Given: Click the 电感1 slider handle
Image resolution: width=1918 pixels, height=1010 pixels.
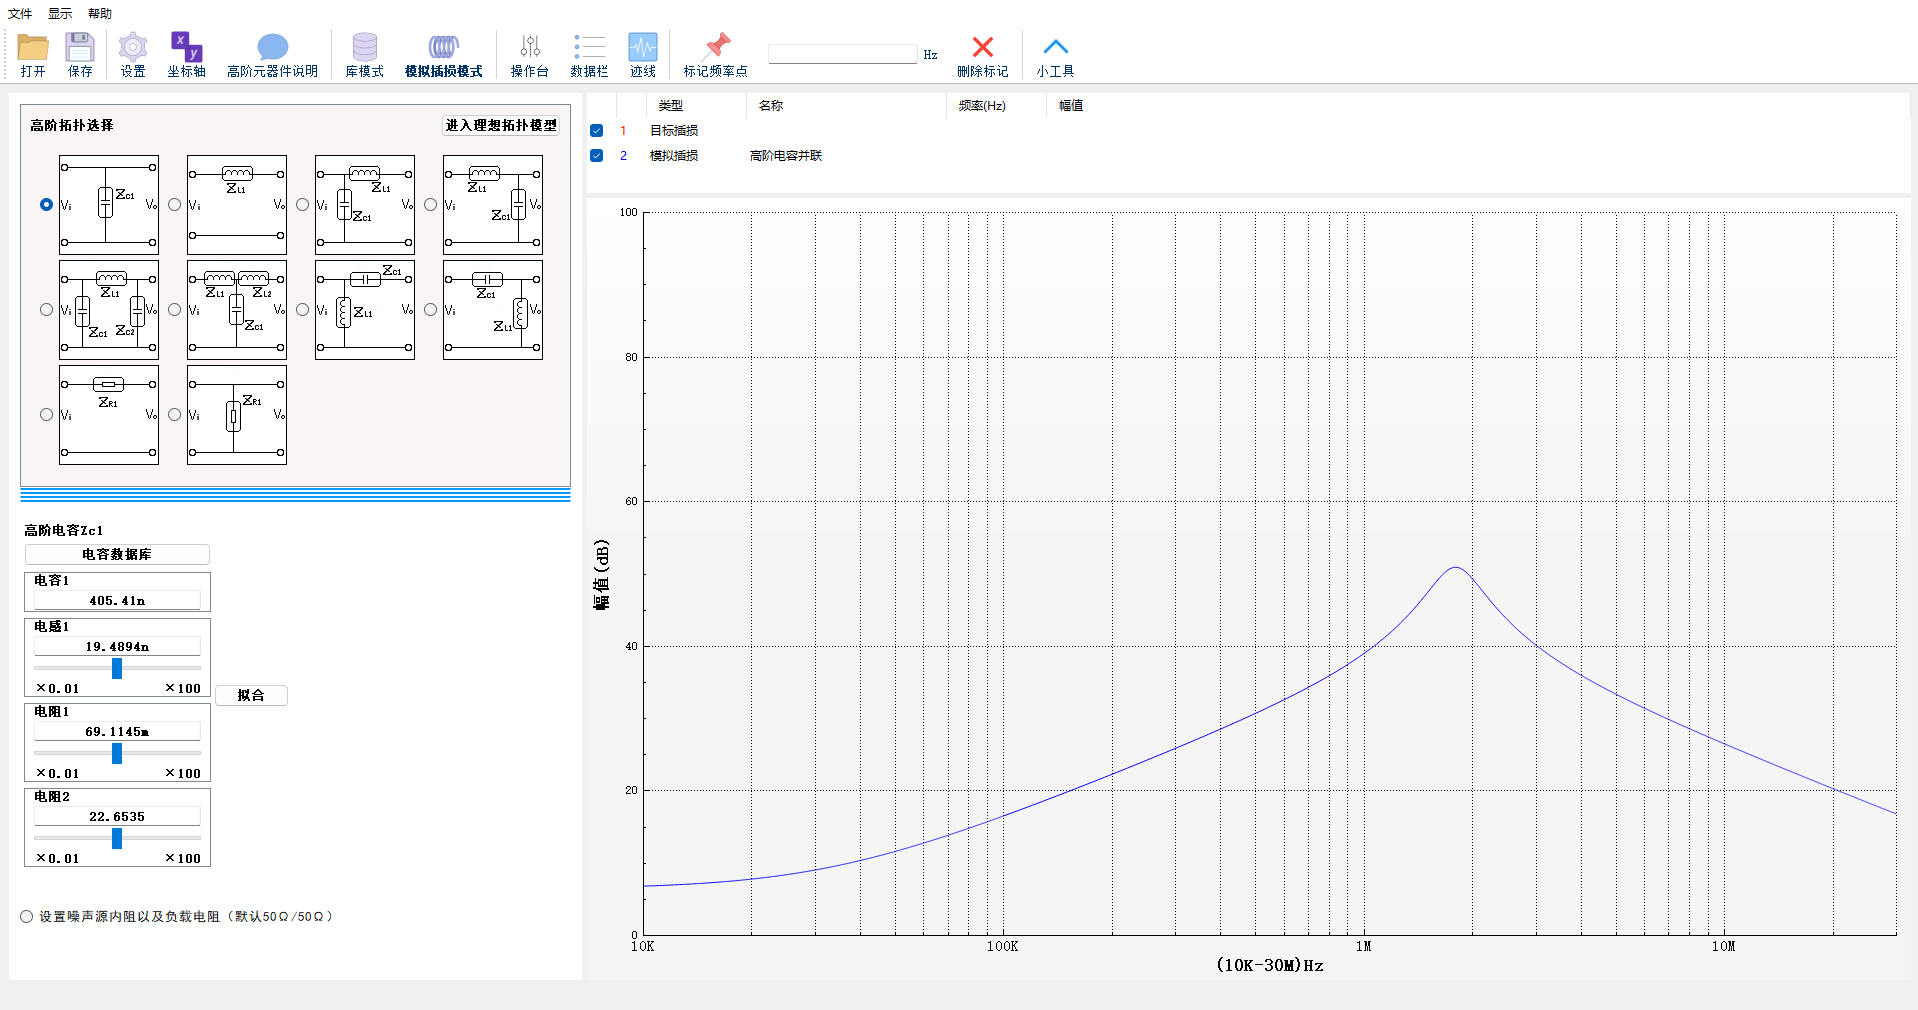Looking at the screenshot, I should 117,668.
